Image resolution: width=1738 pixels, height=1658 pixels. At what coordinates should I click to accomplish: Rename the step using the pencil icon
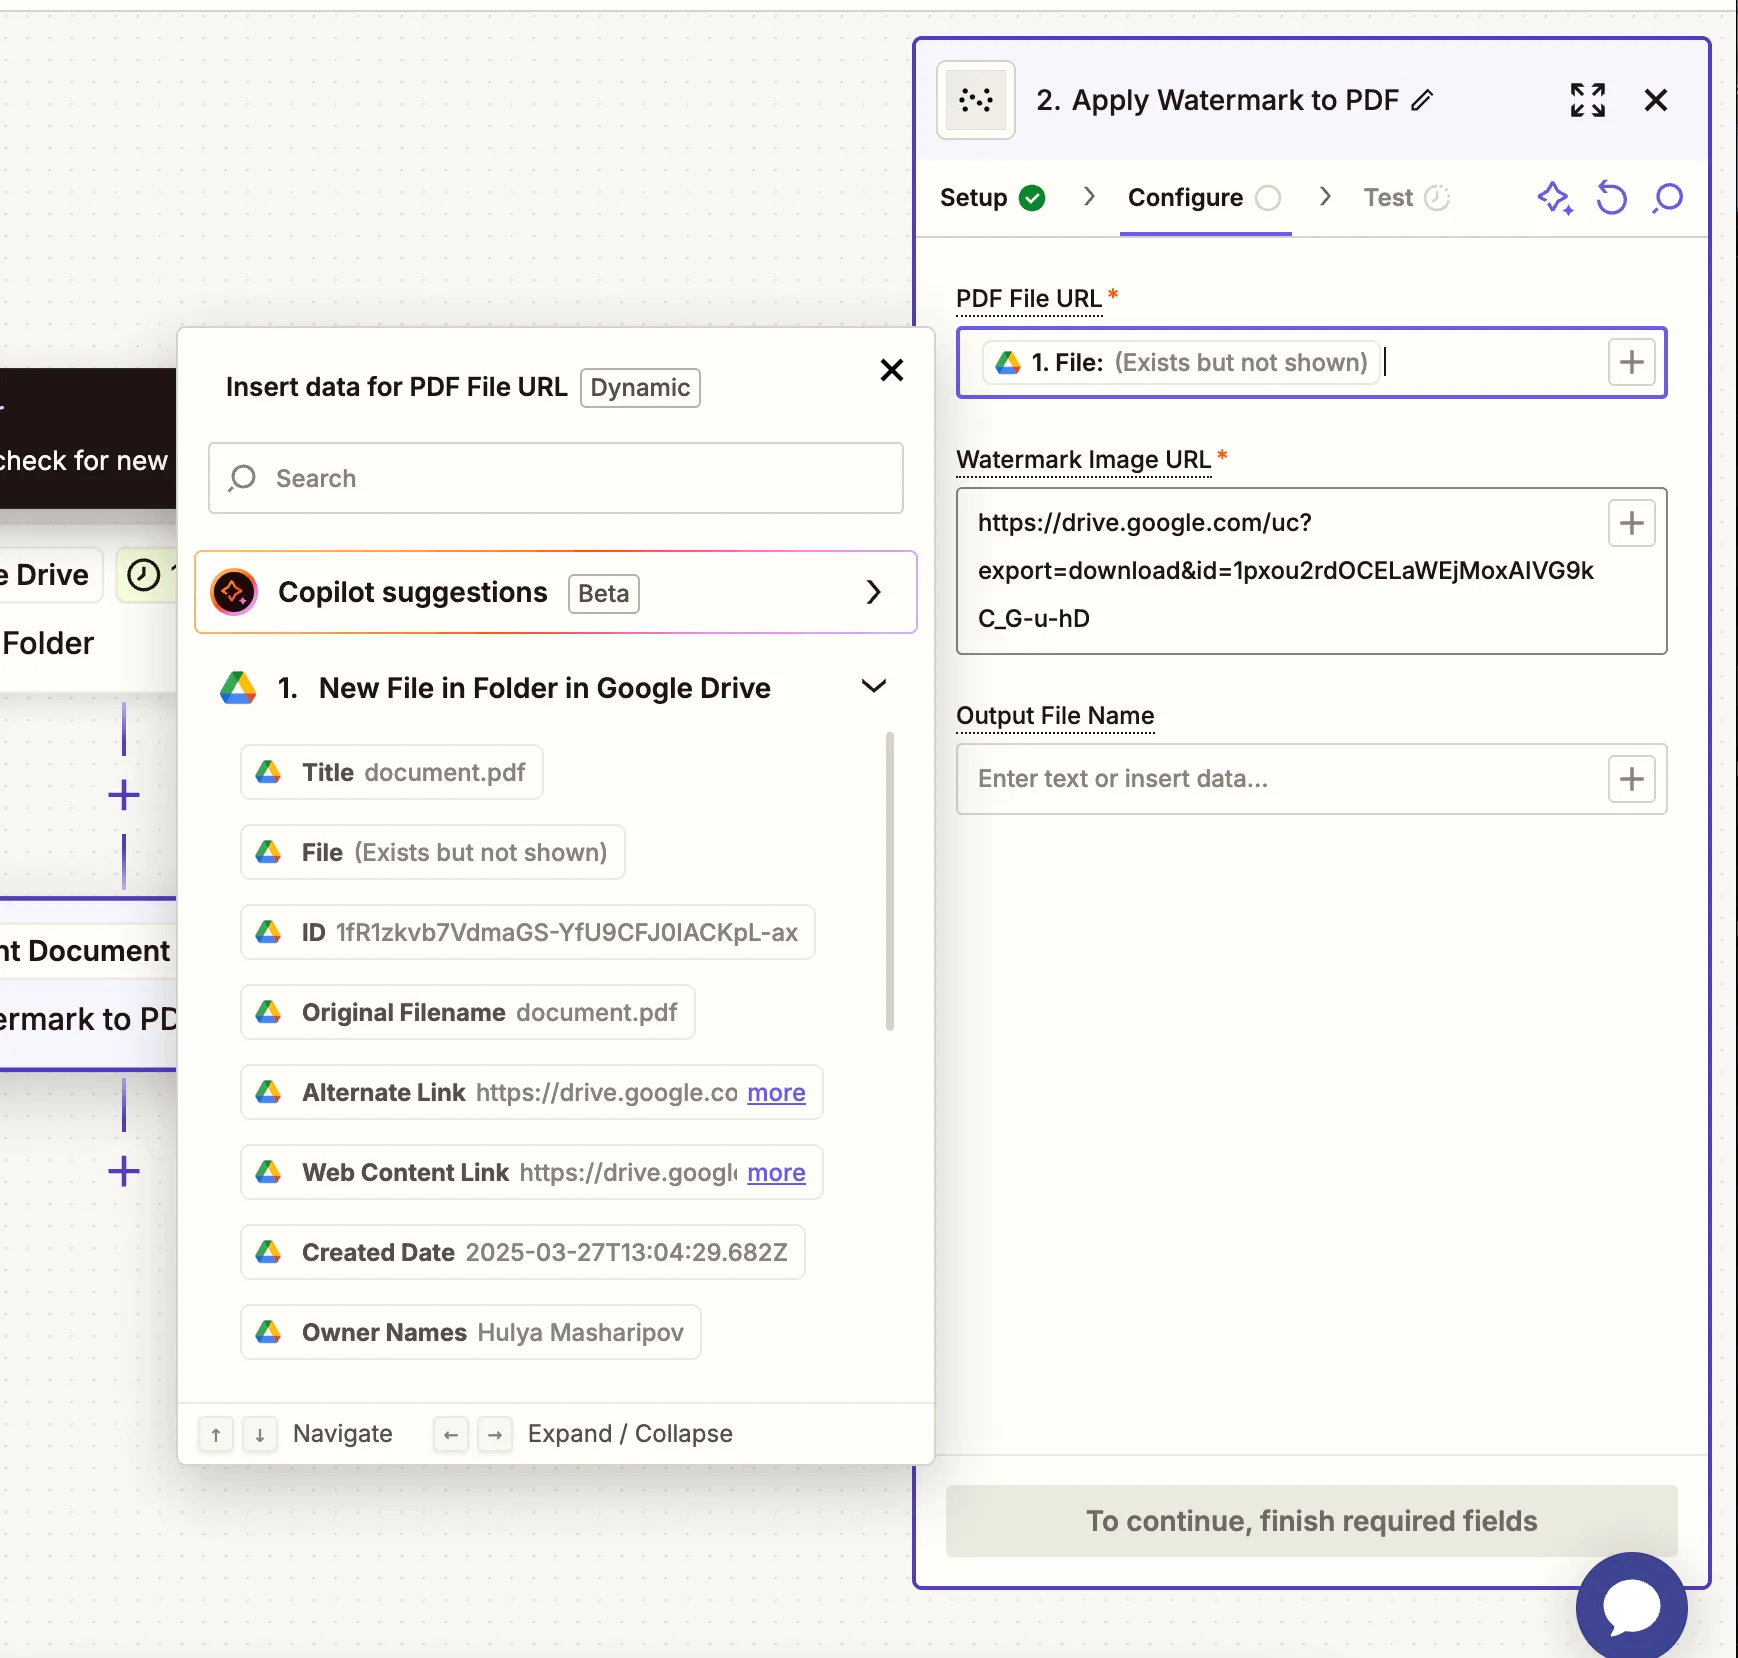click(x=1422, y=100)
